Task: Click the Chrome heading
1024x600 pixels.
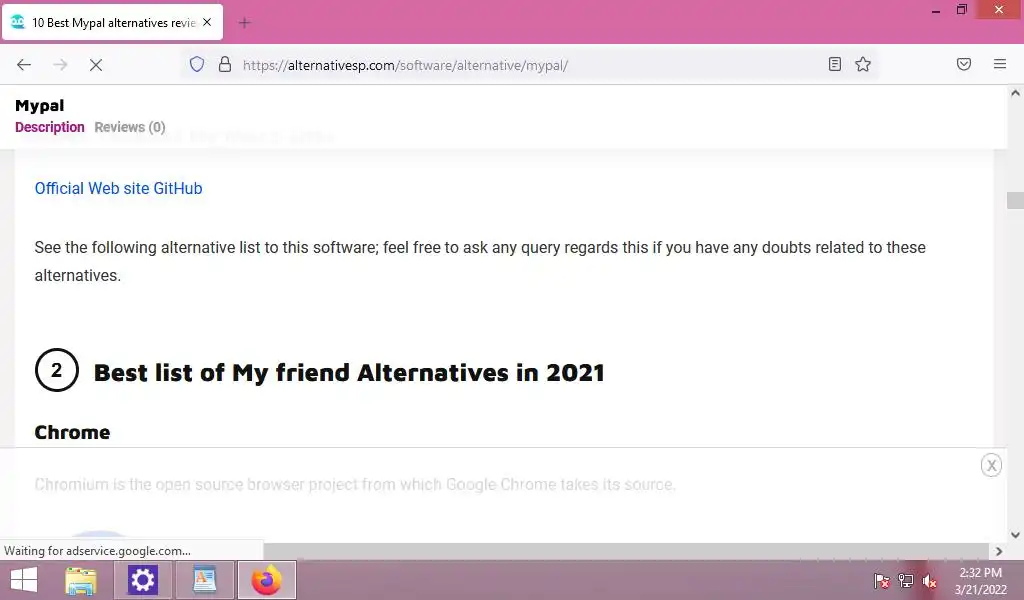Action: tap(72, 432)
